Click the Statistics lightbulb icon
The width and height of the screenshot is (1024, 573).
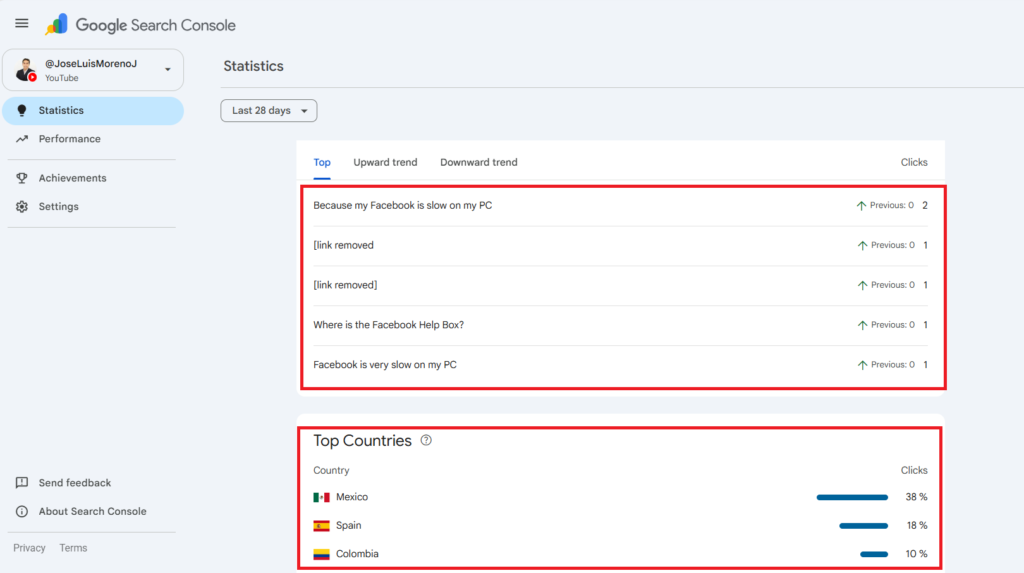(22, 110)
